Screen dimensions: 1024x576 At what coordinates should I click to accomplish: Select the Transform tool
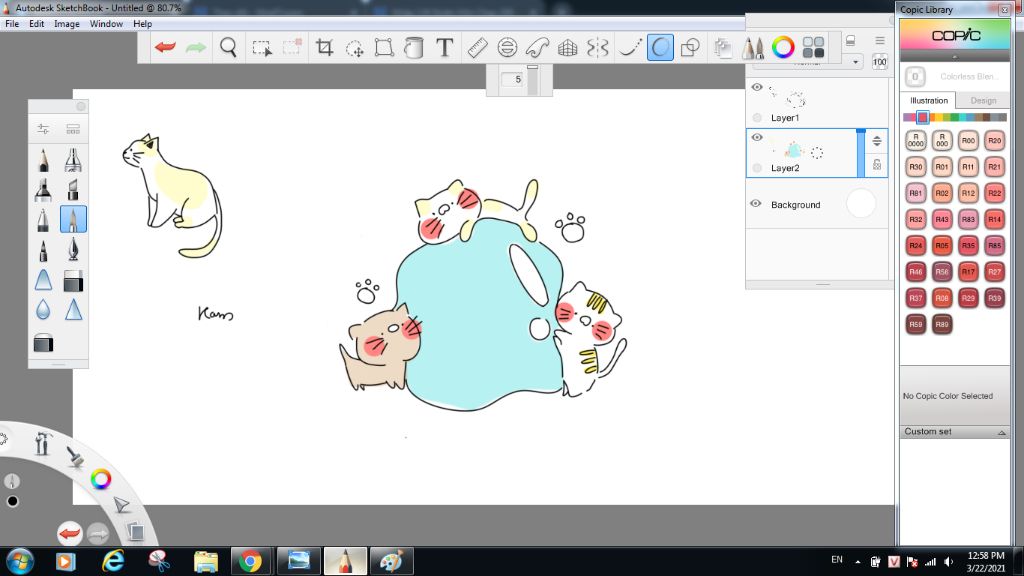point(384,47)
